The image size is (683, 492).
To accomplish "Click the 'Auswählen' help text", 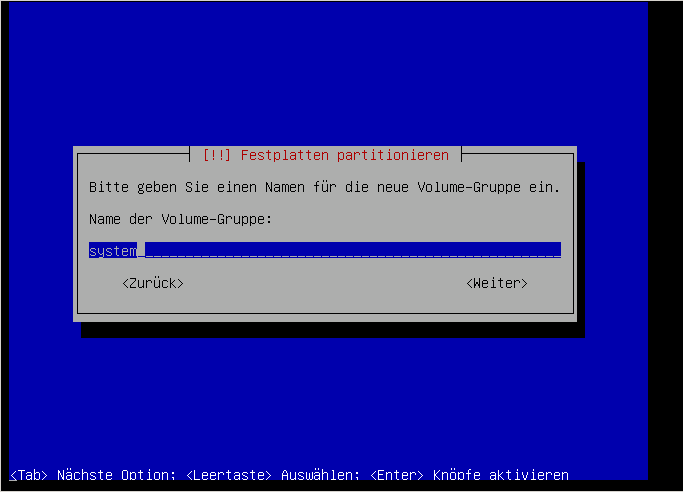I will (x=319, y=475).
